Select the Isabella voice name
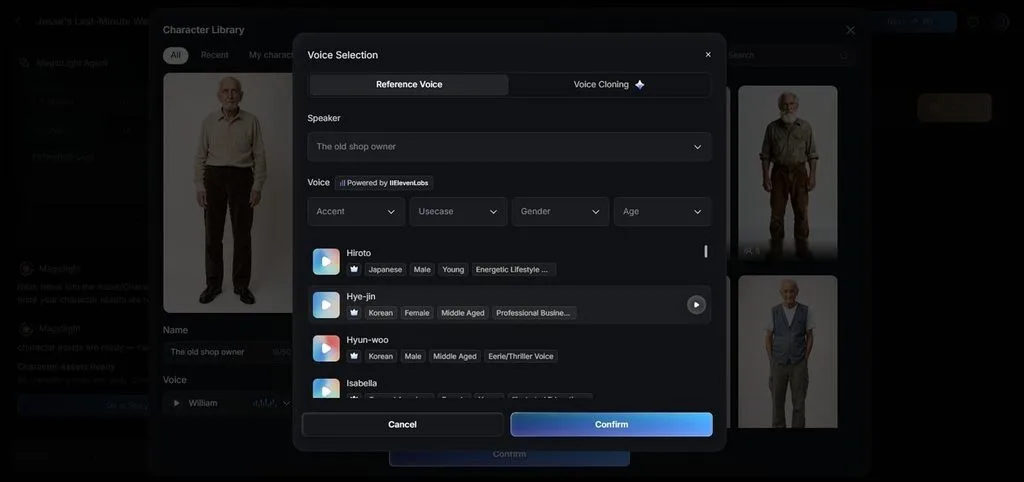Viewport: 1024px width, 482px height. pyautogui.click(x=362, y=383)
